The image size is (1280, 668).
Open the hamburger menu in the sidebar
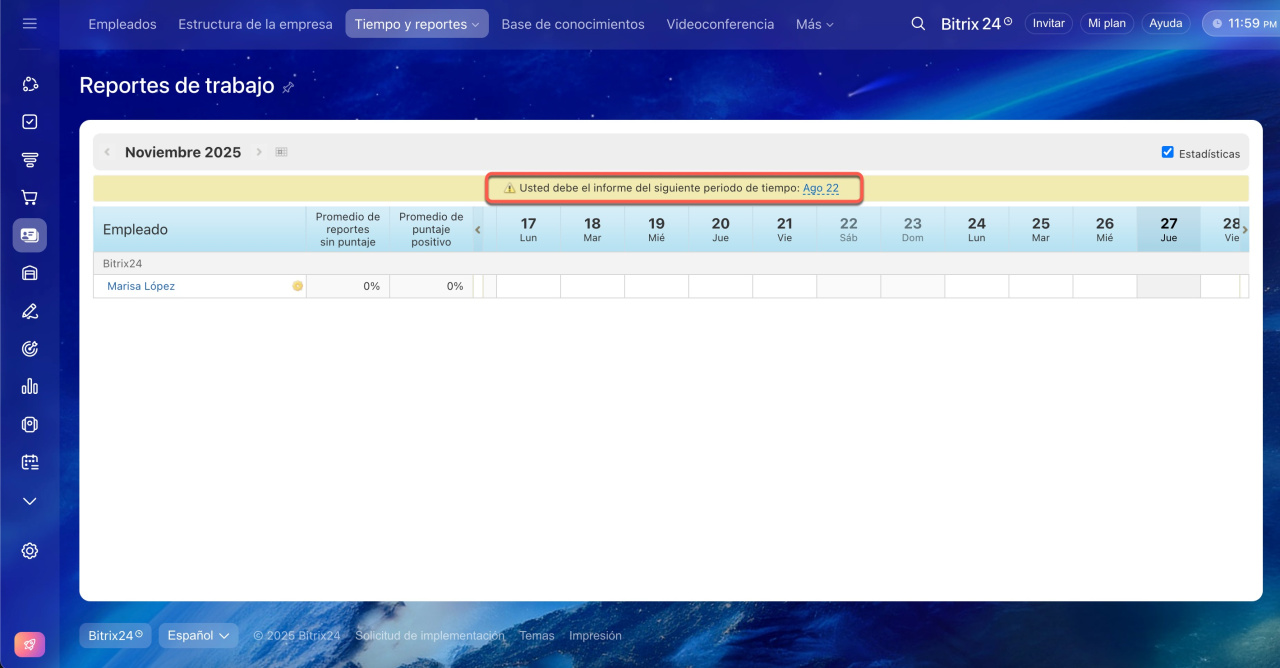(x=29, y=23)
